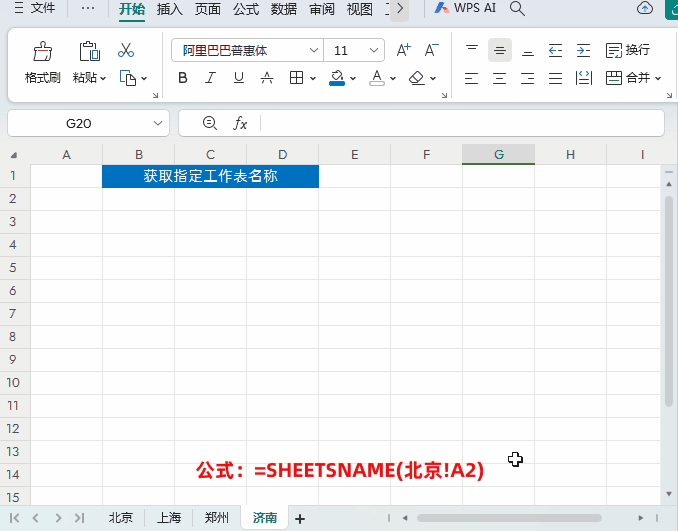Apply strikethrough formatting
This screenshot has height=531, width=678.
point(267,78)
